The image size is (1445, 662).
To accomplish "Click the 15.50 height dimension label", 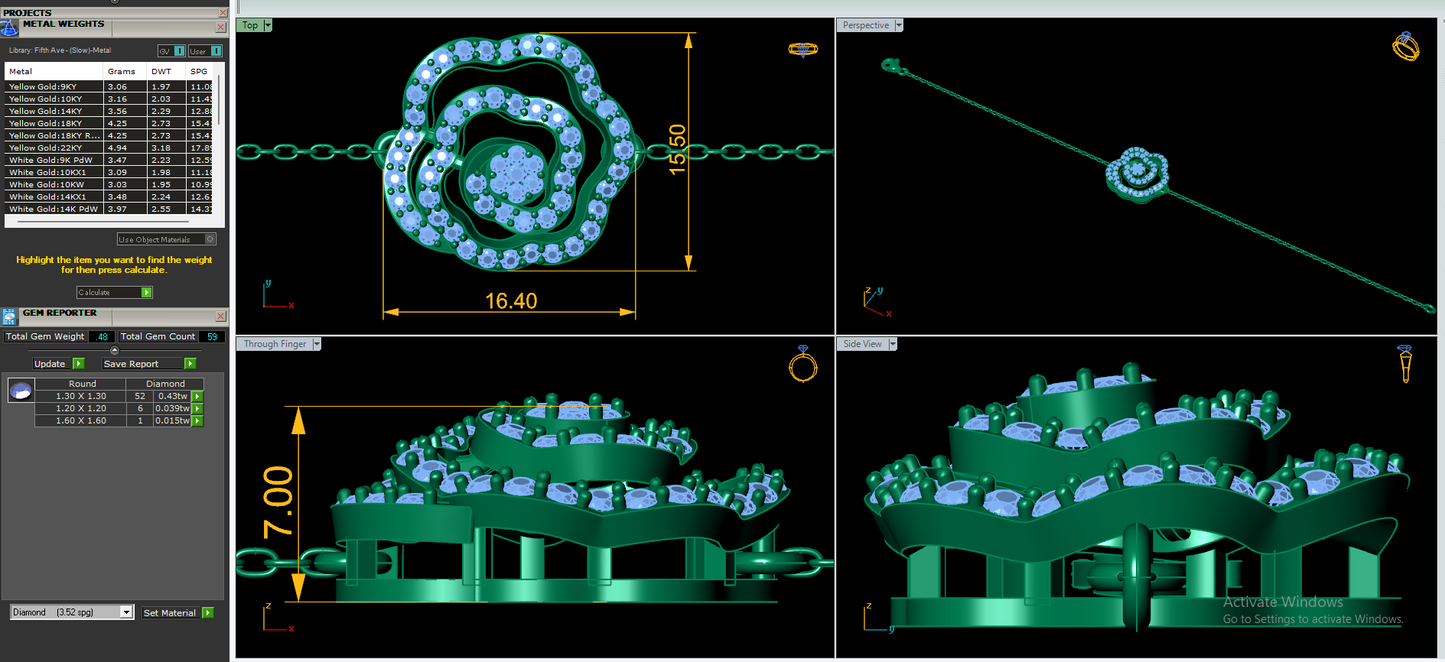I will point(678,150).
